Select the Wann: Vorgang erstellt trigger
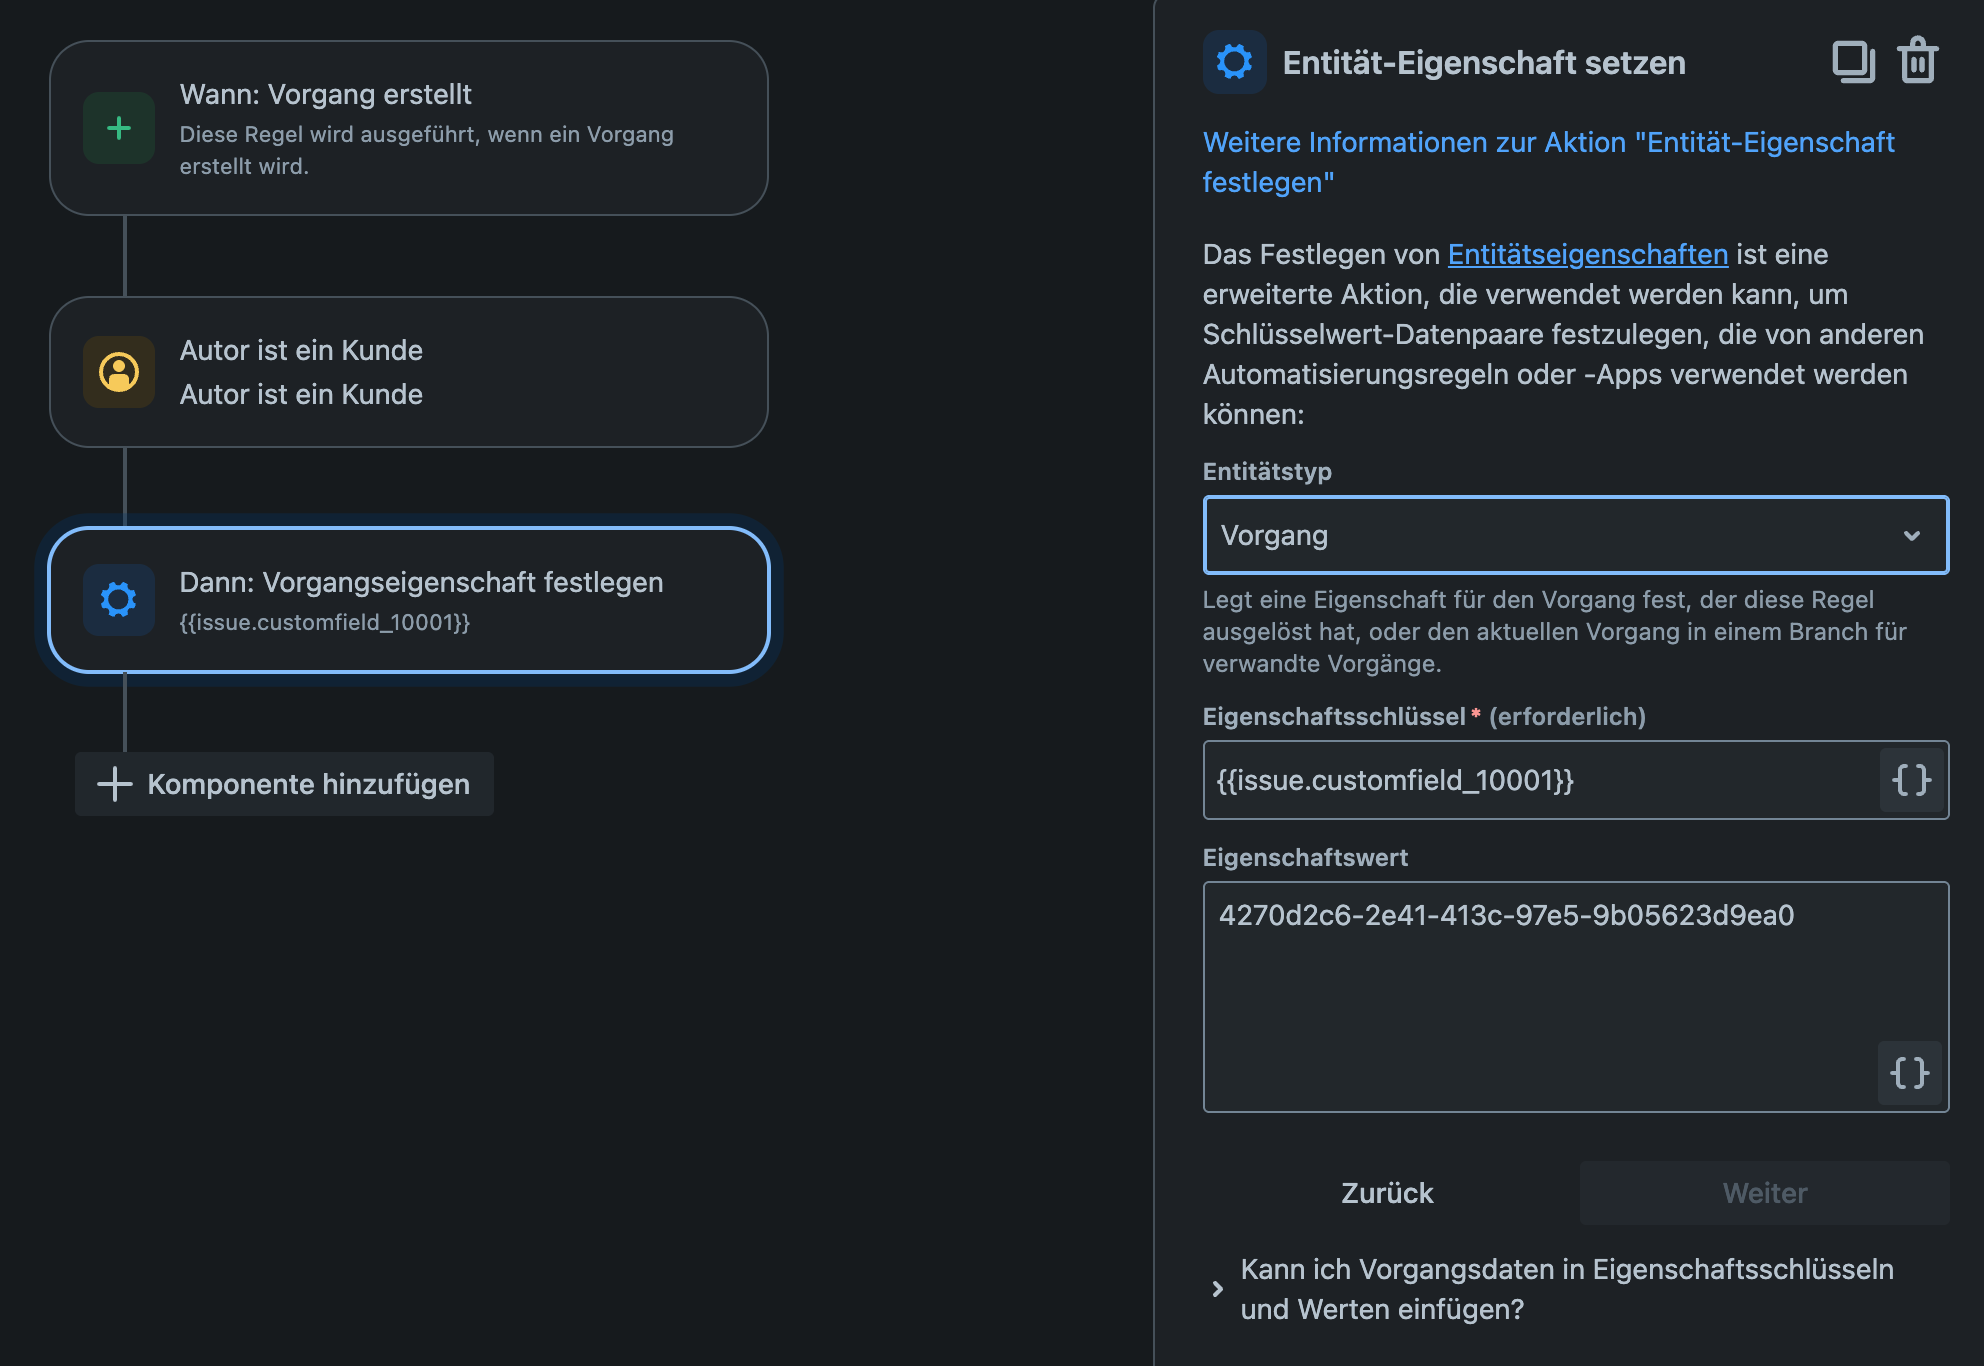Image resolution: width=1984 pixels, height=1366 pixels. pyautogui.click(x=409, y=128)
